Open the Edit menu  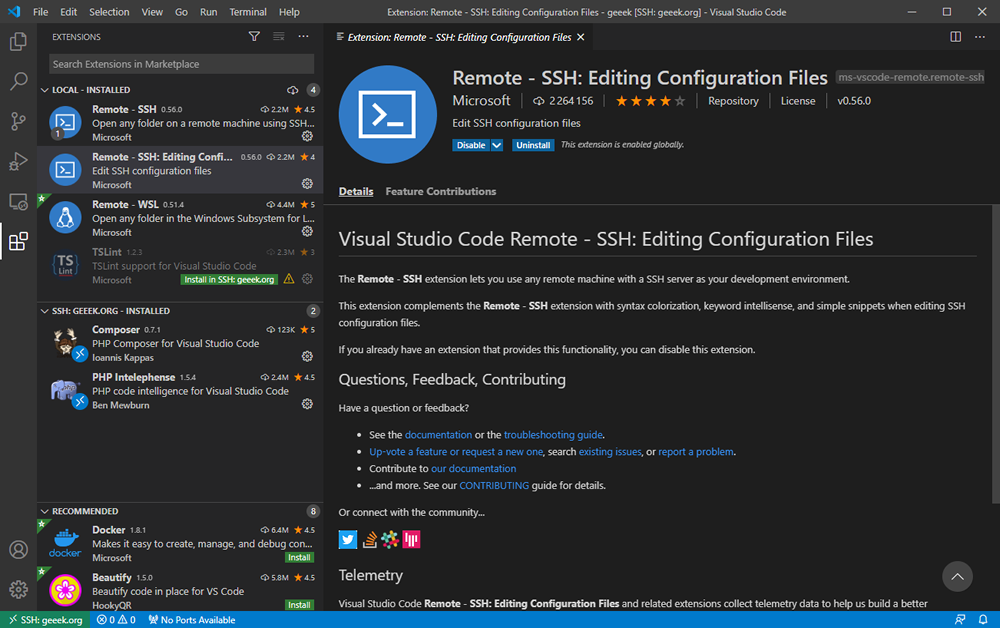68,11
